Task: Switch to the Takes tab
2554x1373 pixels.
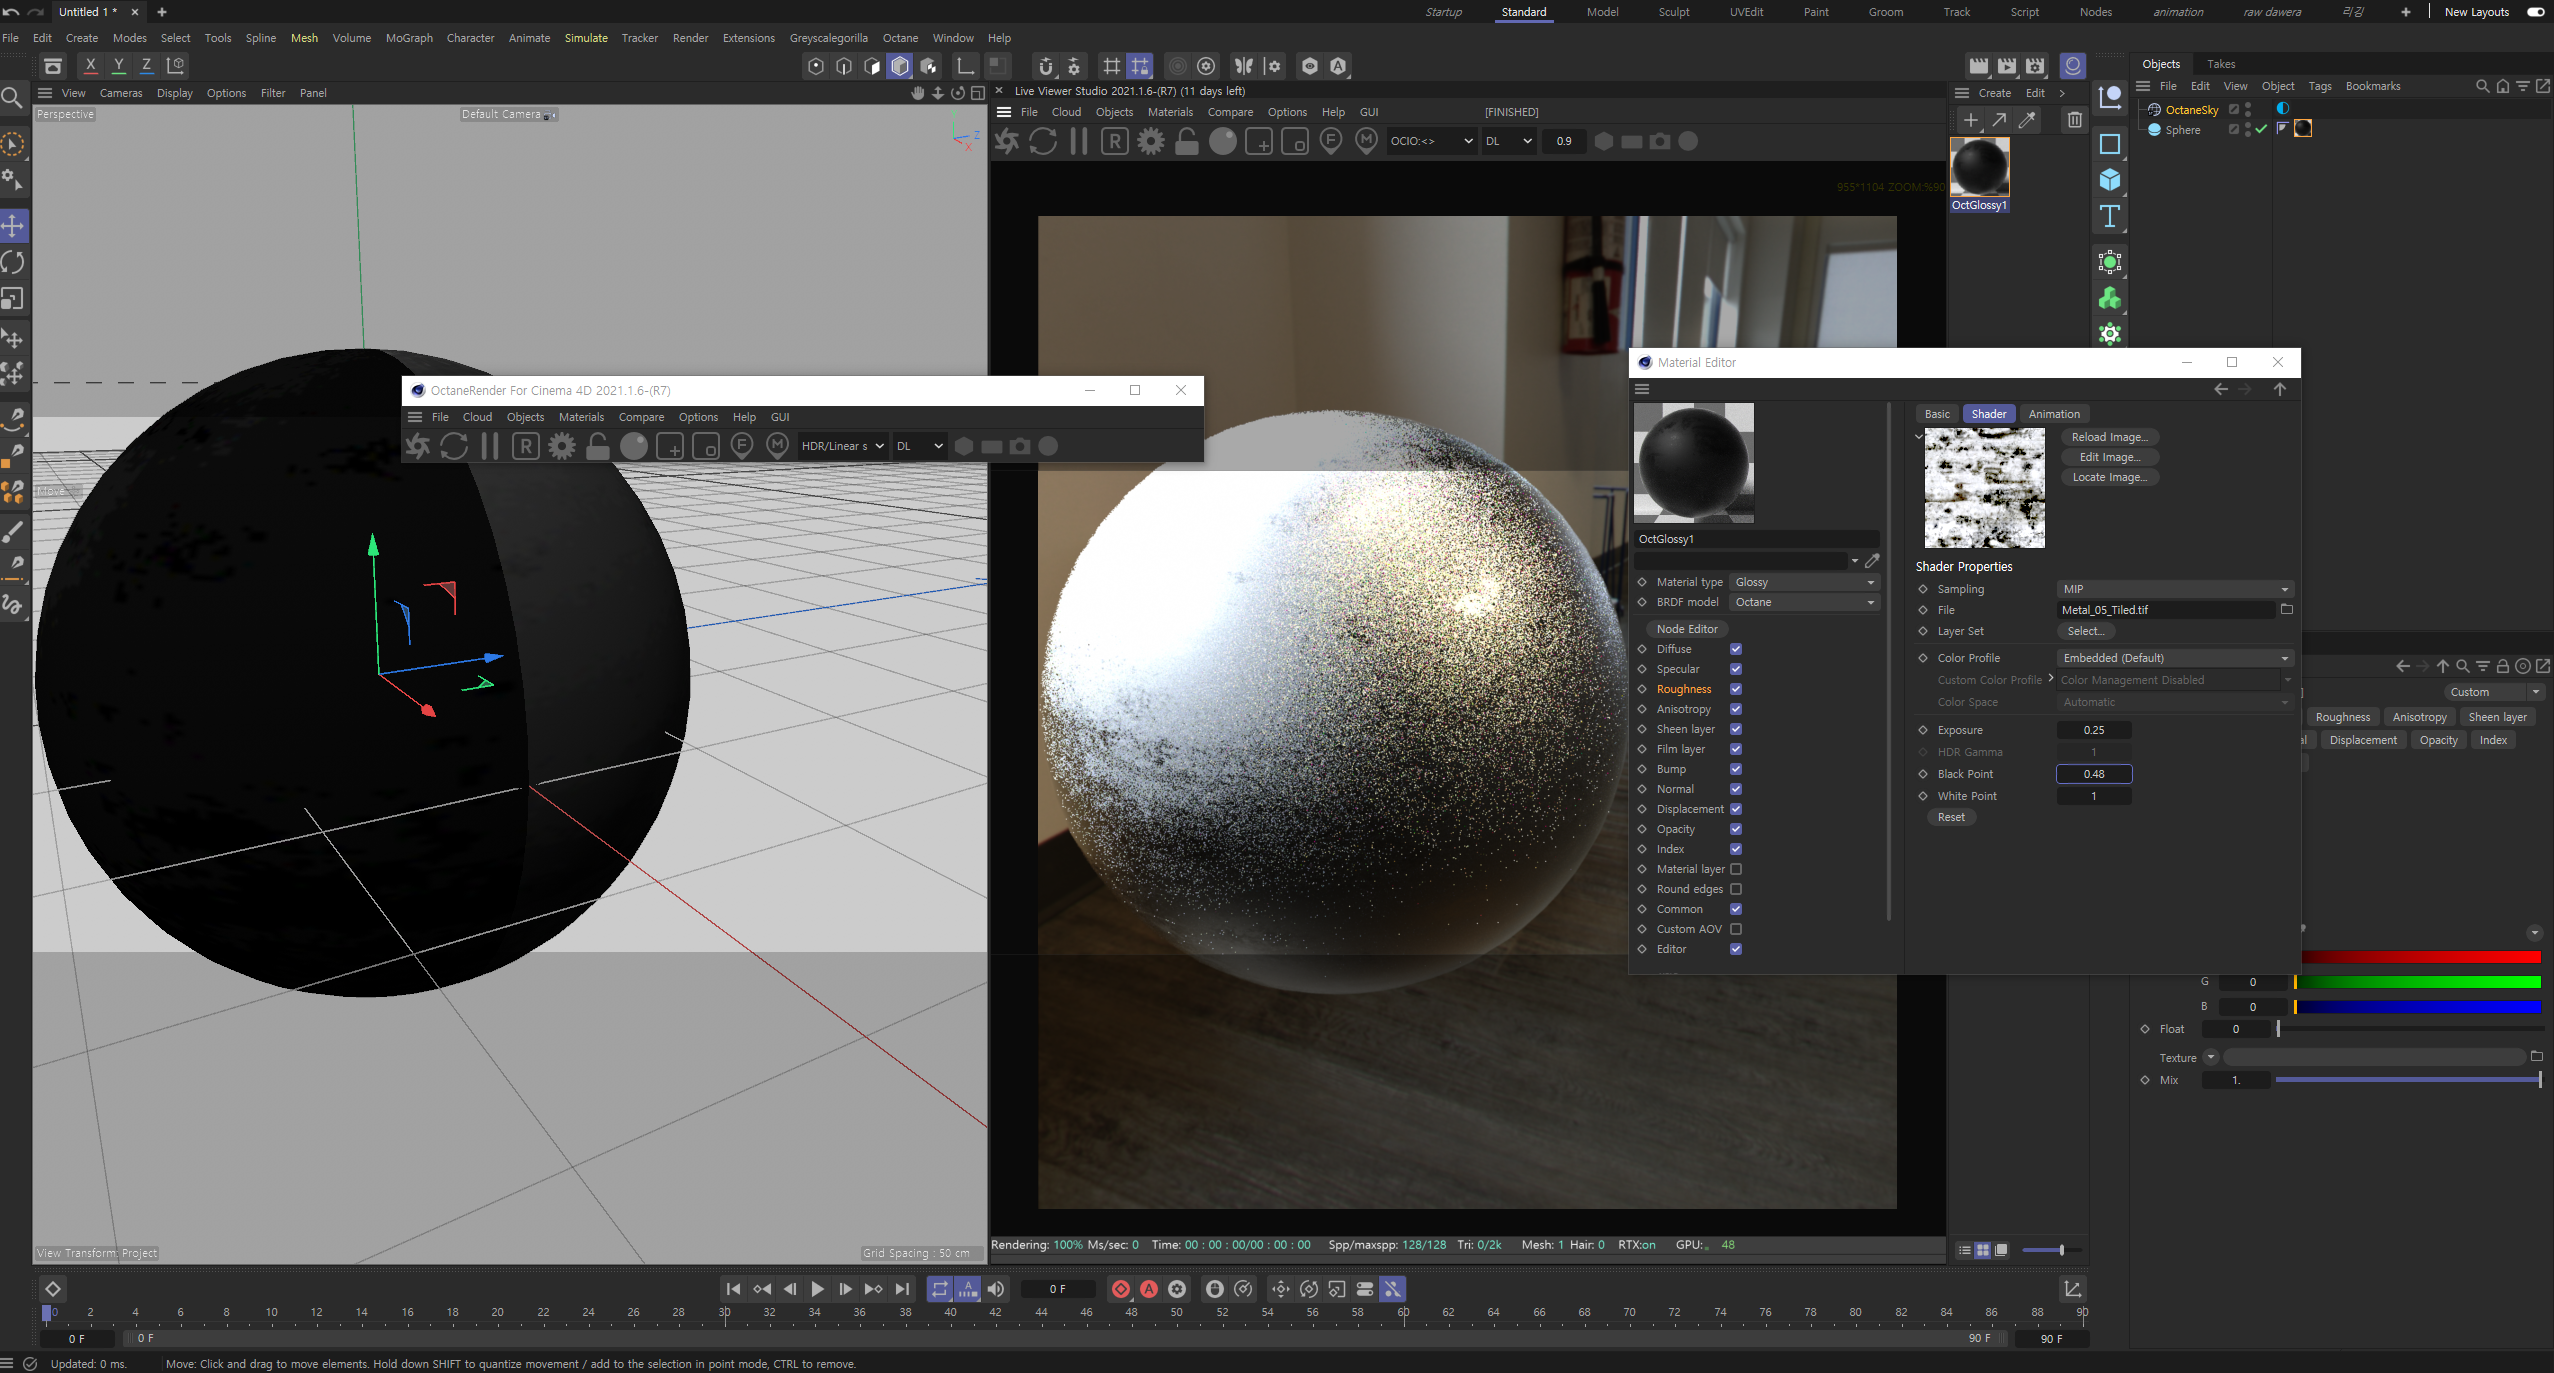Action: 2221,64
